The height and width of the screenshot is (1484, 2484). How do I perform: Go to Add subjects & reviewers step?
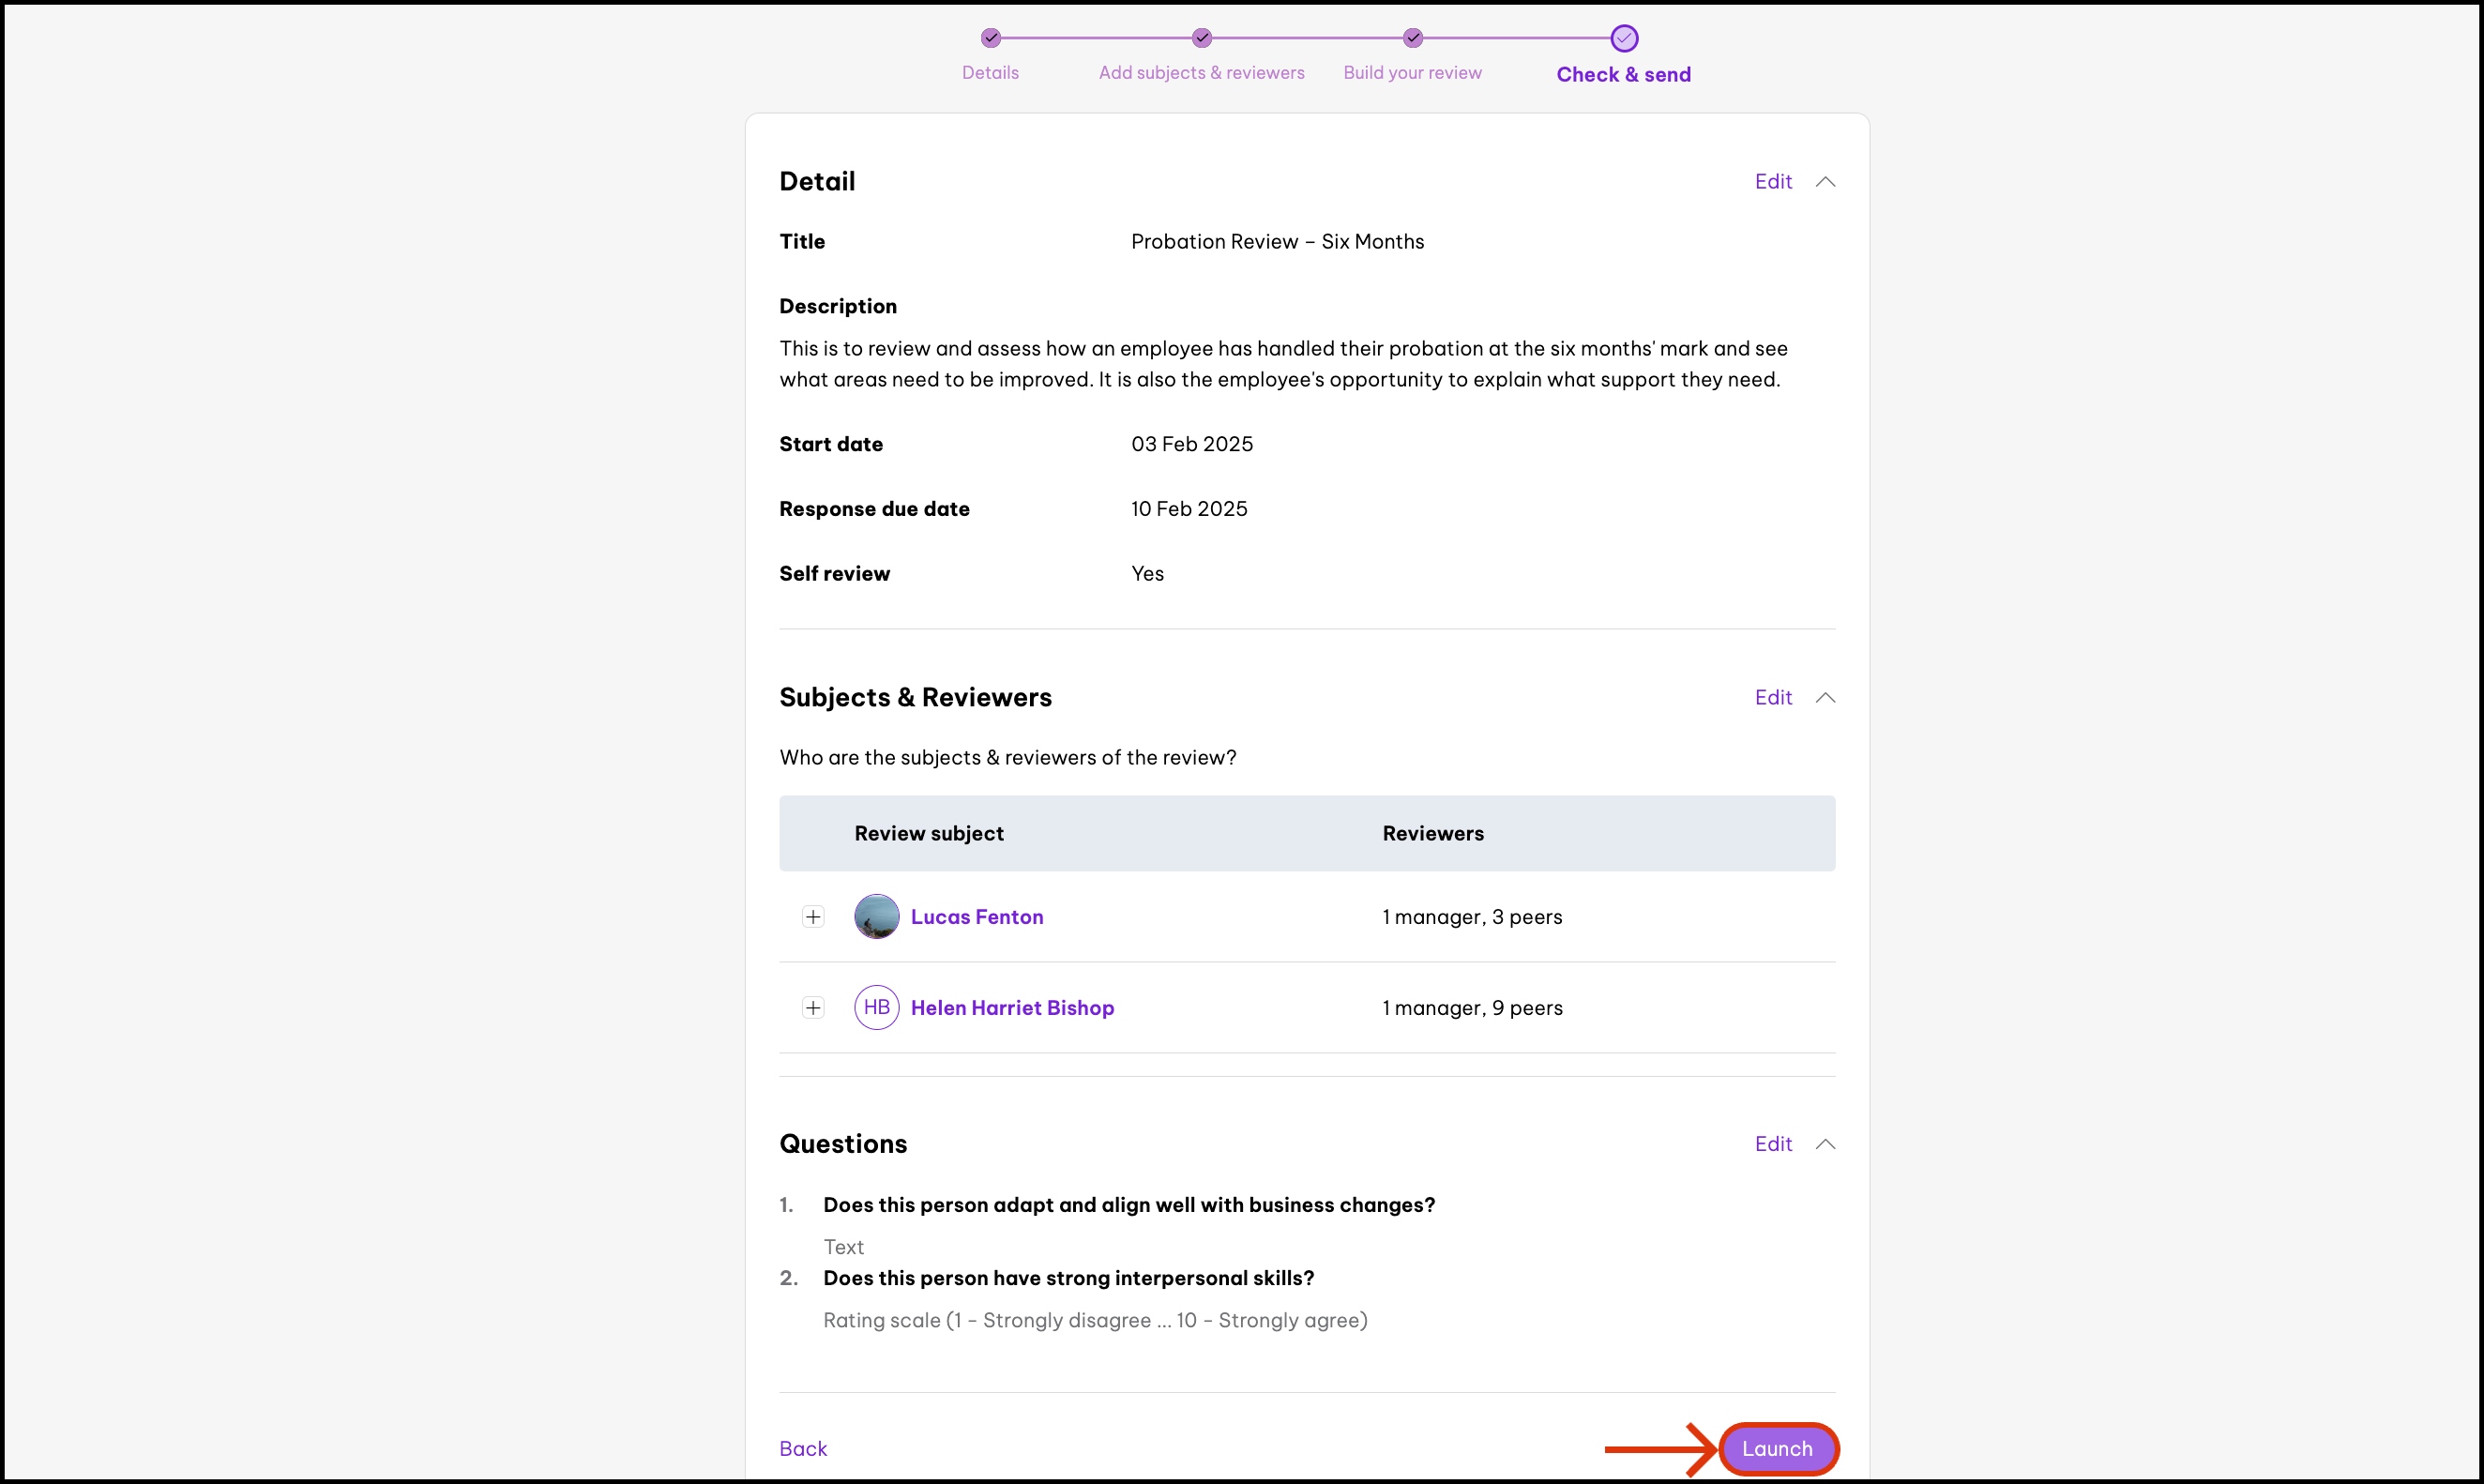pos(1201,72)
